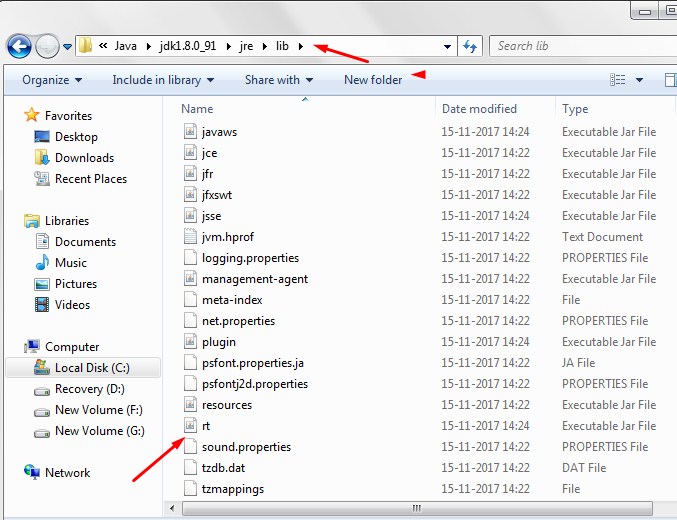Select Local Disk (C:) drive
This screenshot has width=677, height=520.
coord(91,368)
